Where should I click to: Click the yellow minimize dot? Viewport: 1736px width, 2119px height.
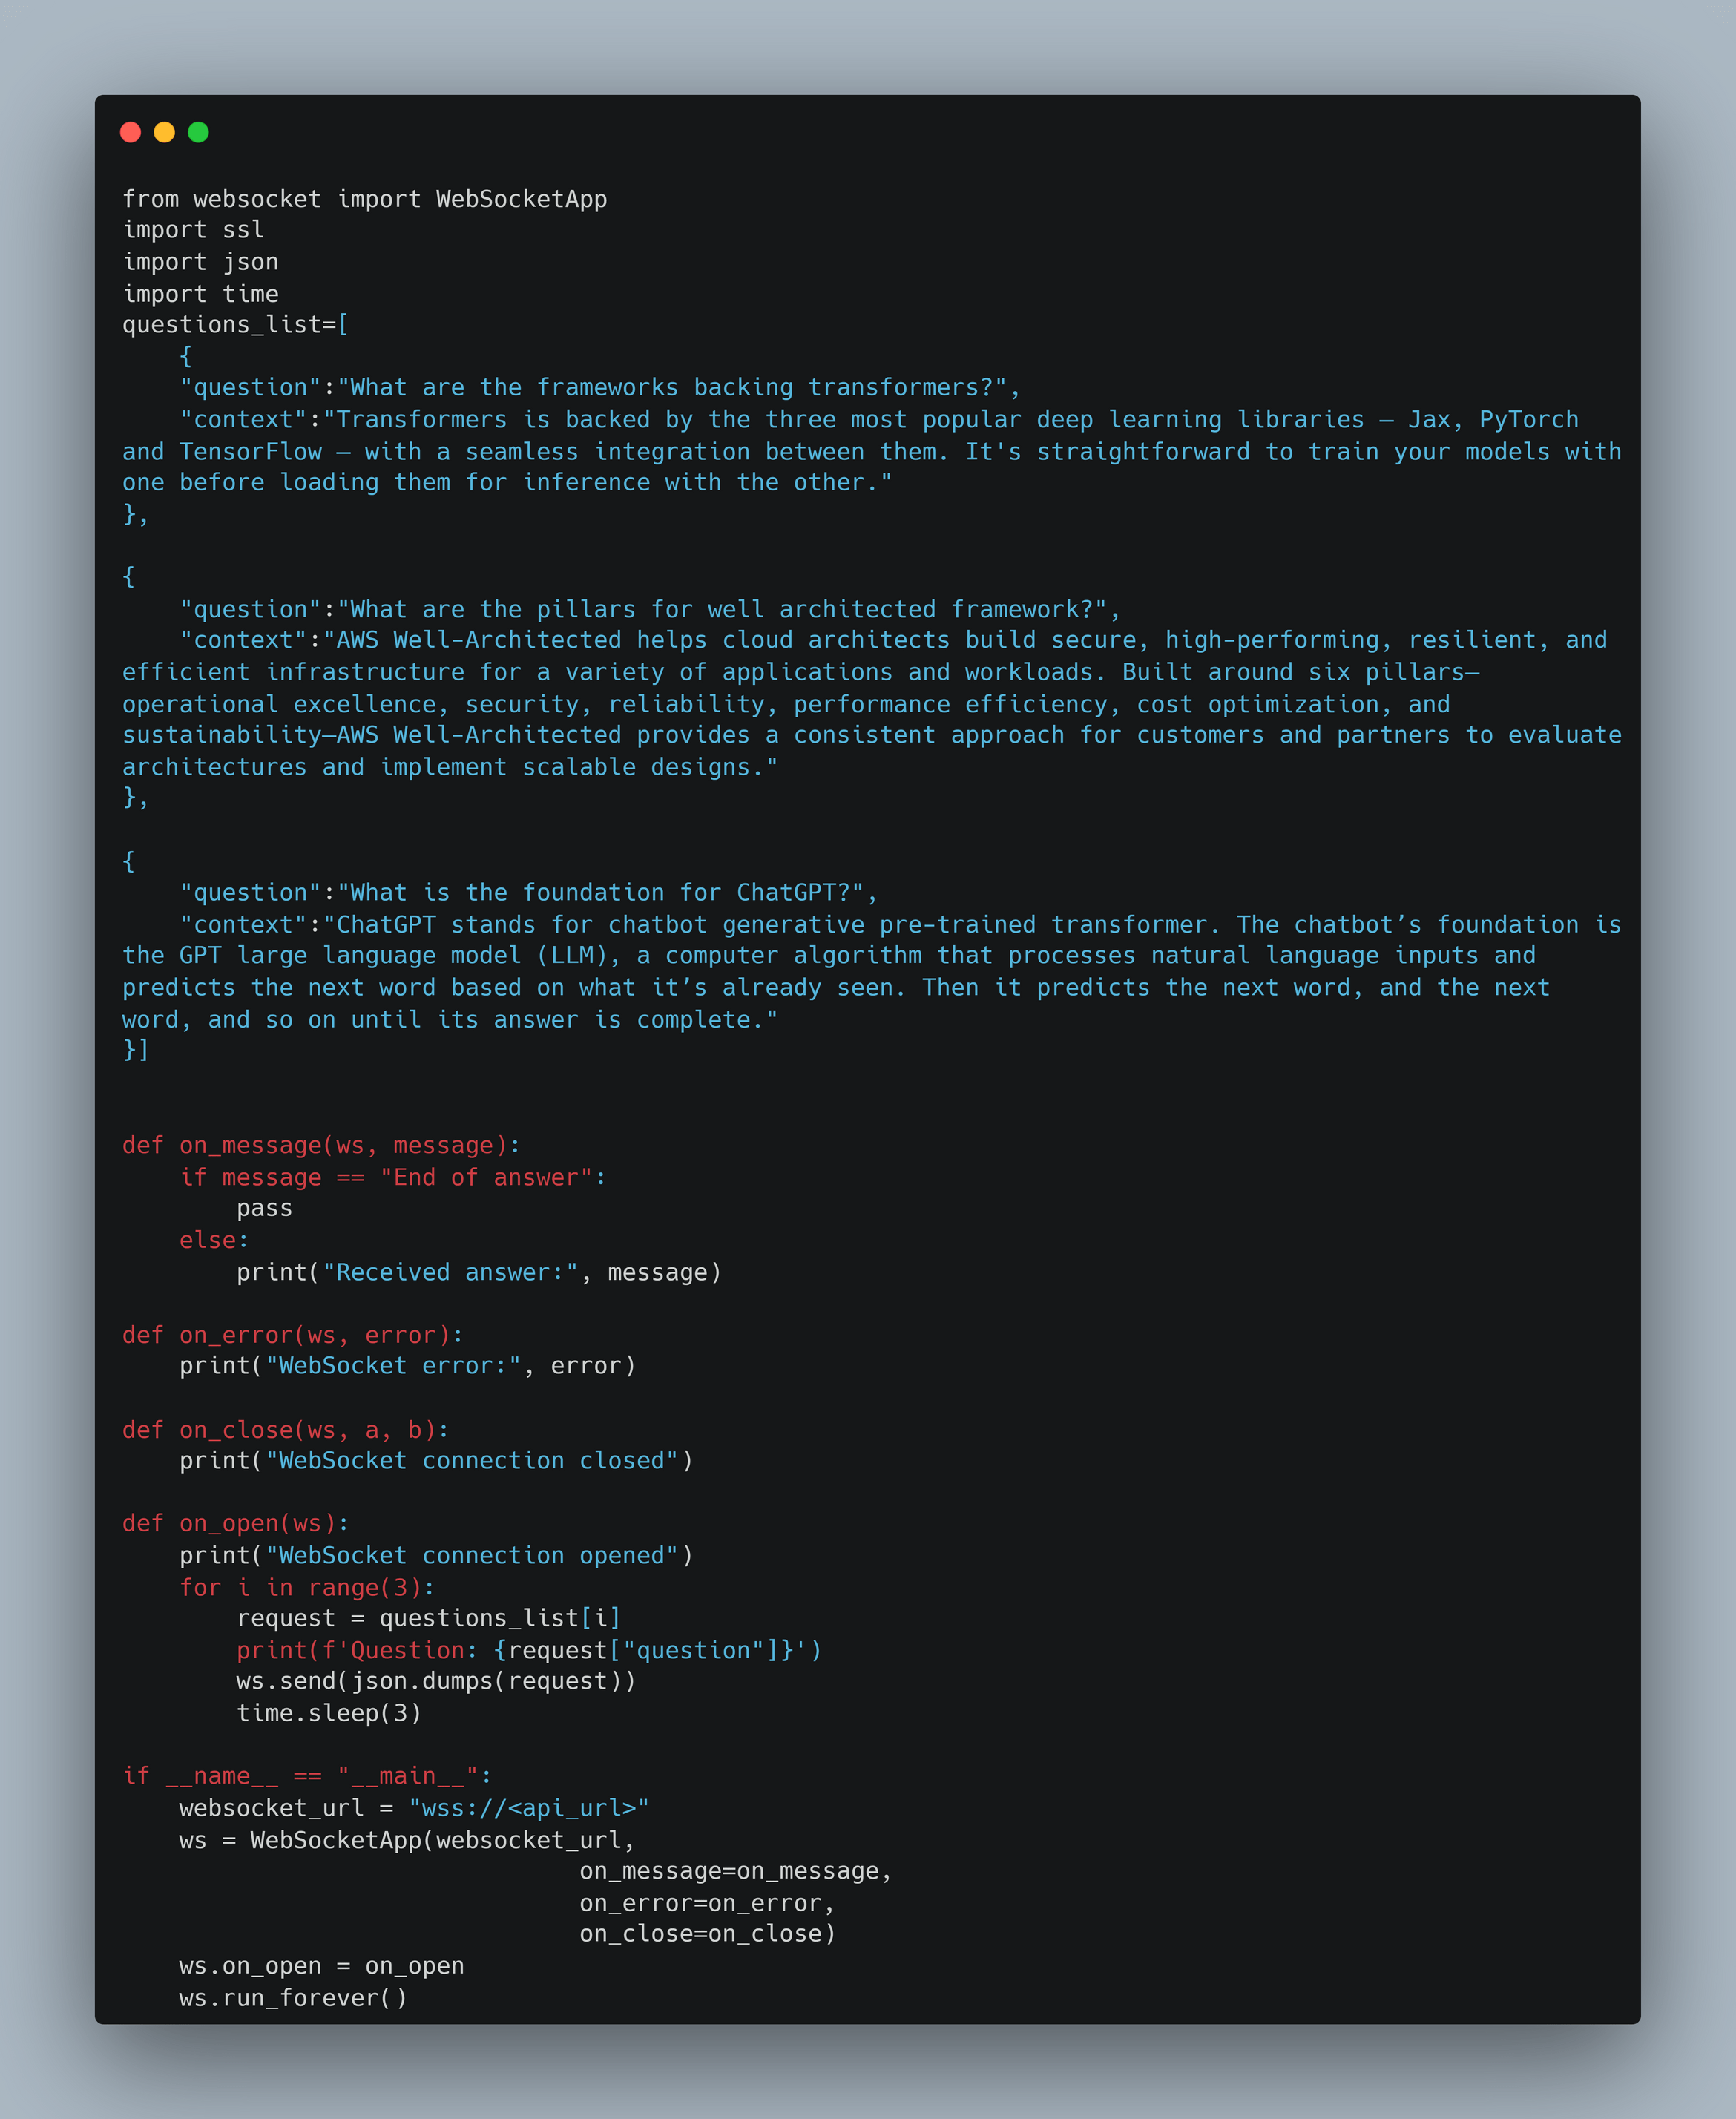164,132
